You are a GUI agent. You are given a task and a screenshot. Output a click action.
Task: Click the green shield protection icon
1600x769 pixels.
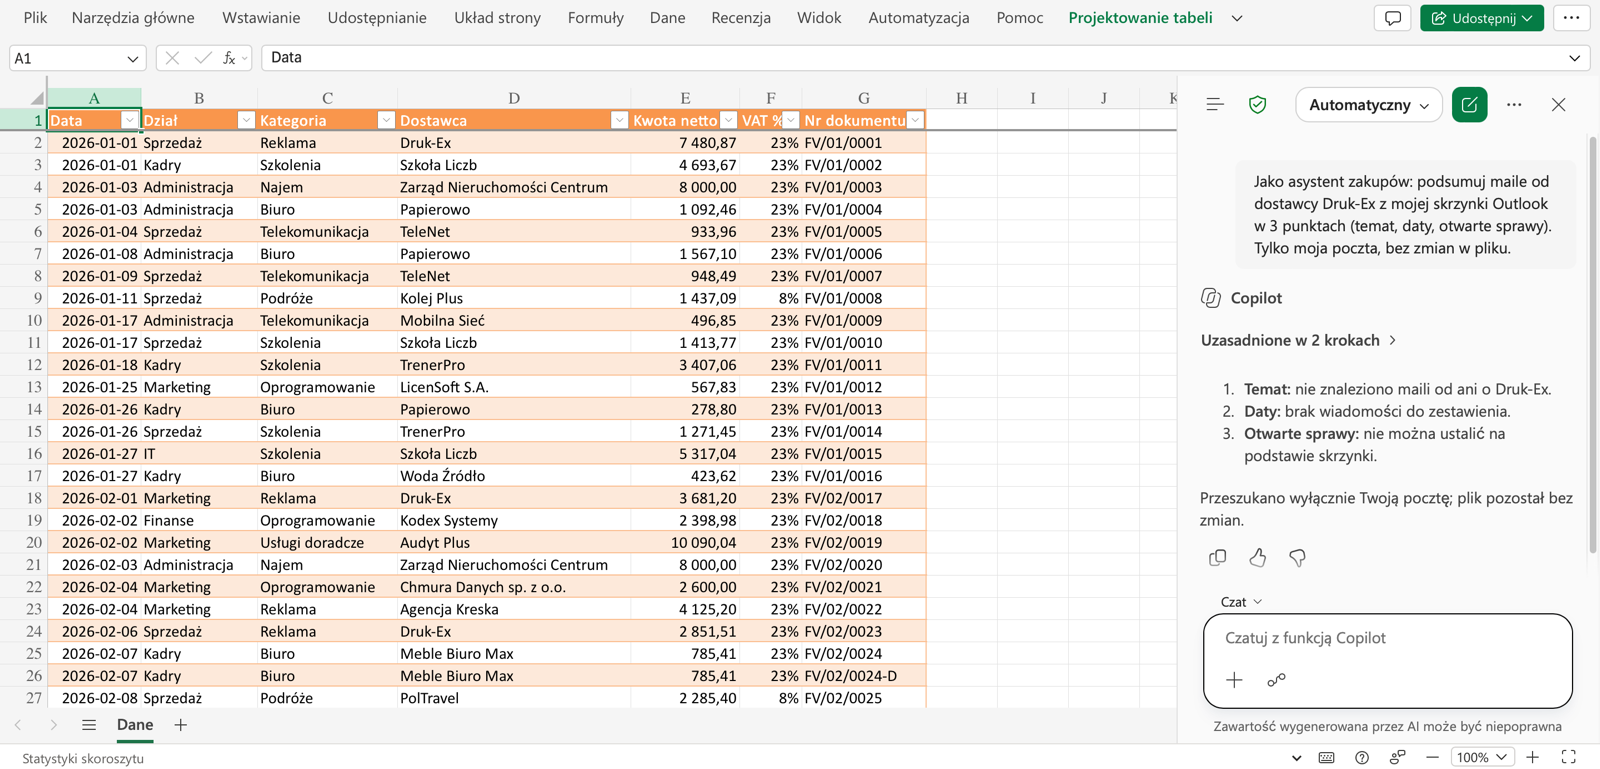(1258, 105)
